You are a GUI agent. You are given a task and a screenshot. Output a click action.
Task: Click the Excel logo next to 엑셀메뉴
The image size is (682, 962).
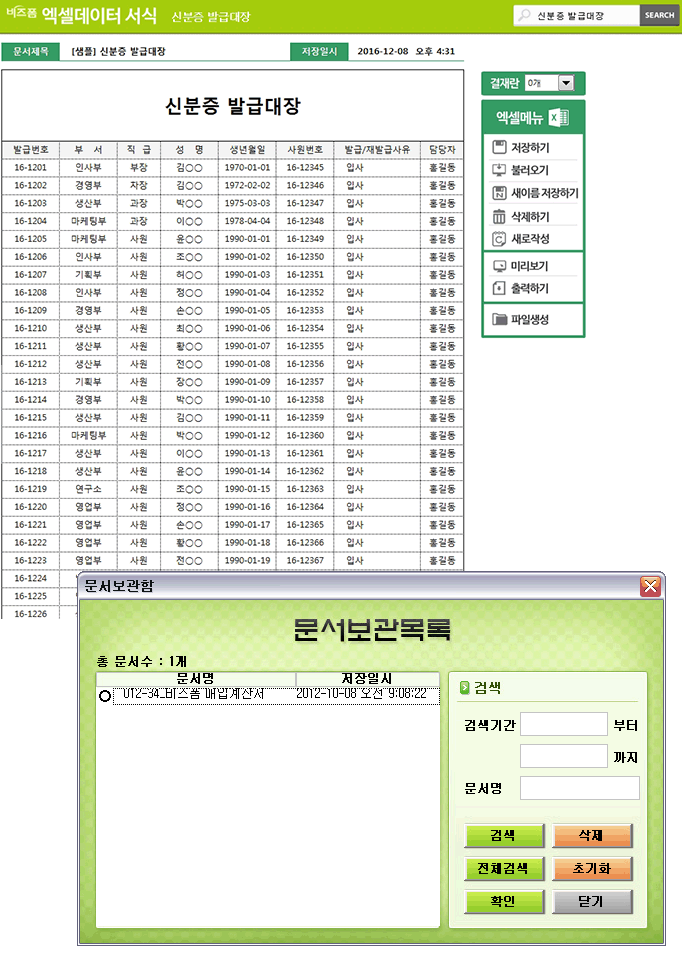point(559,117)
